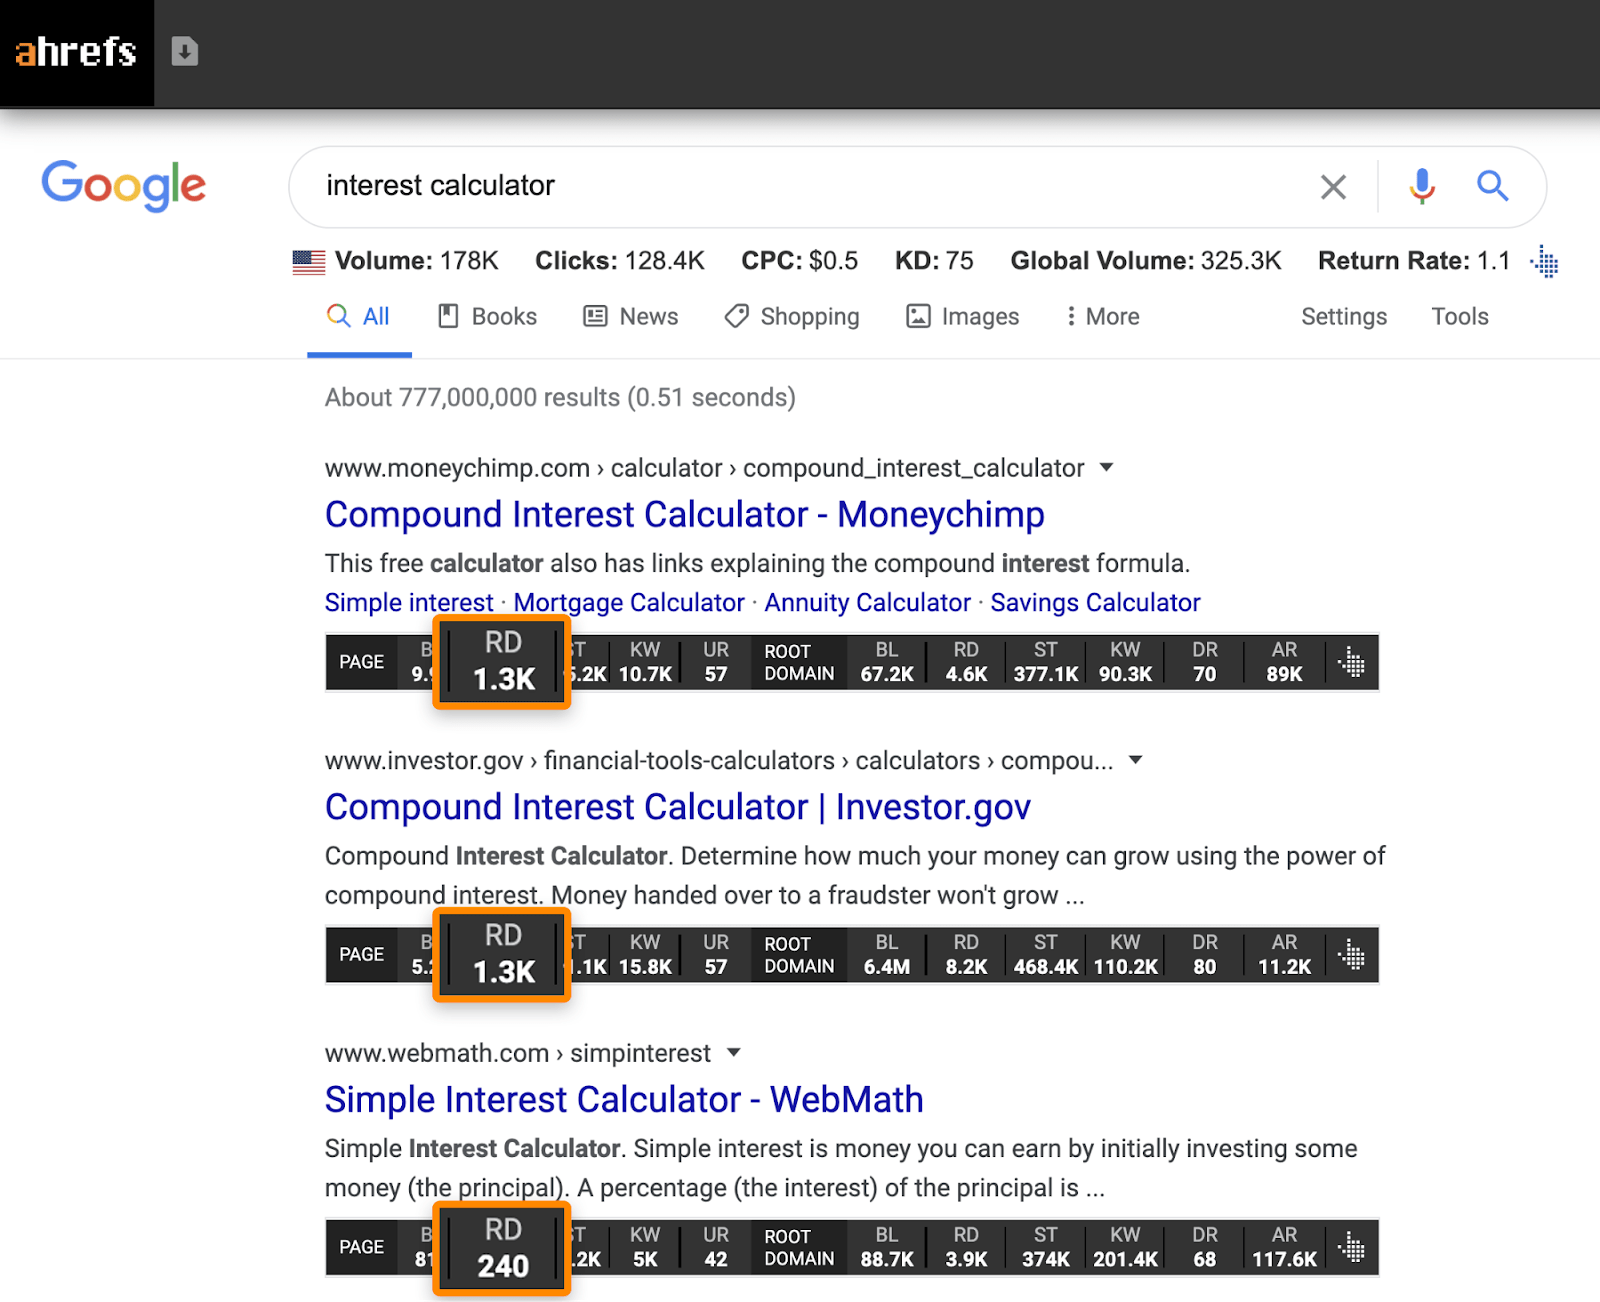Follow the Mortgage Calculator sitelink
1600x1302 pixels.
click(x=629, y=603)
